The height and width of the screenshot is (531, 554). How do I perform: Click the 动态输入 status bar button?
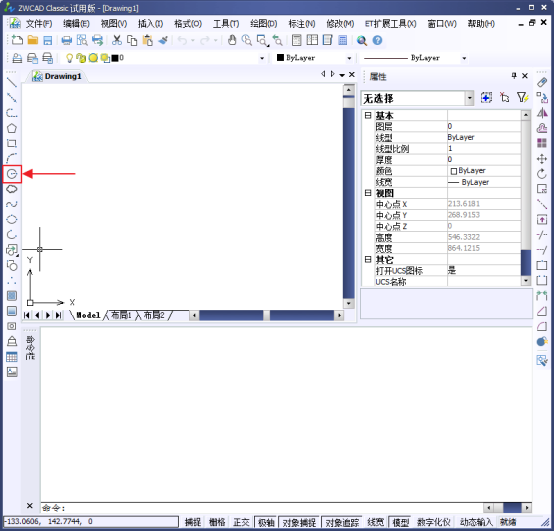click(x=476, y=522)
